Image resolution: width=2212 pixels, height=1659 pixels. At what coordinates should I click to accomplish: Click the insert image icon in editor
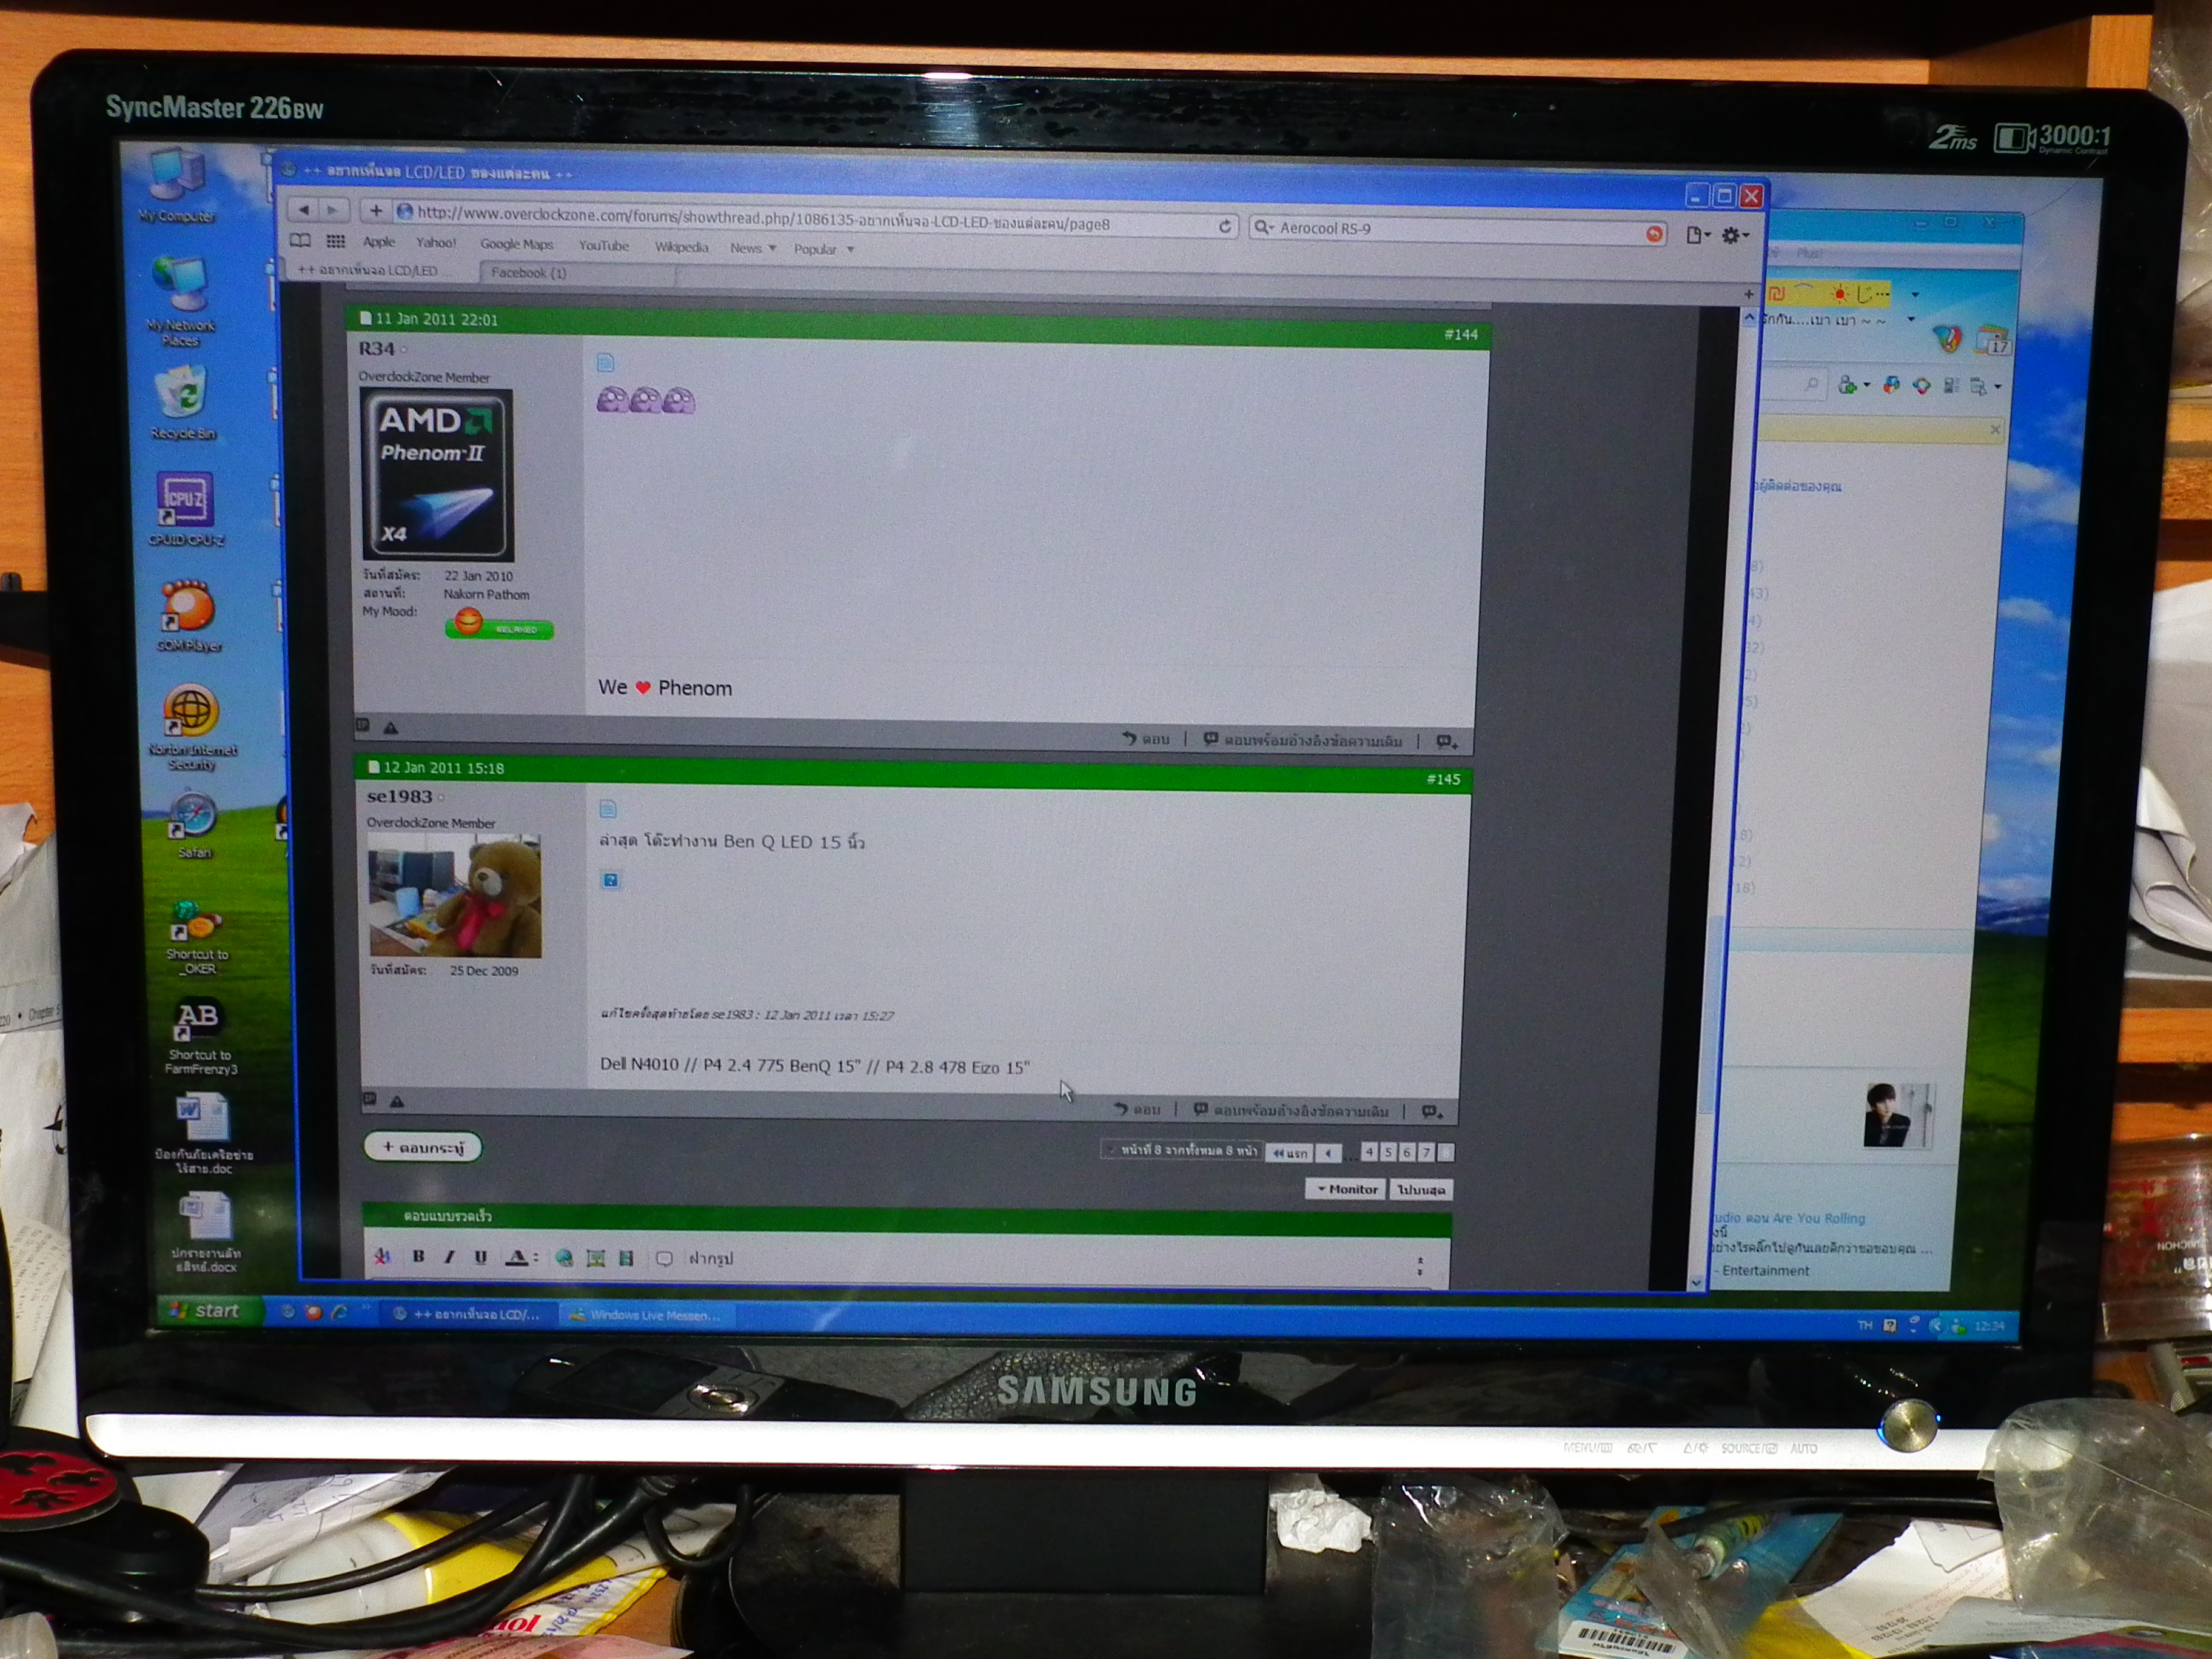click(596, 1258)
